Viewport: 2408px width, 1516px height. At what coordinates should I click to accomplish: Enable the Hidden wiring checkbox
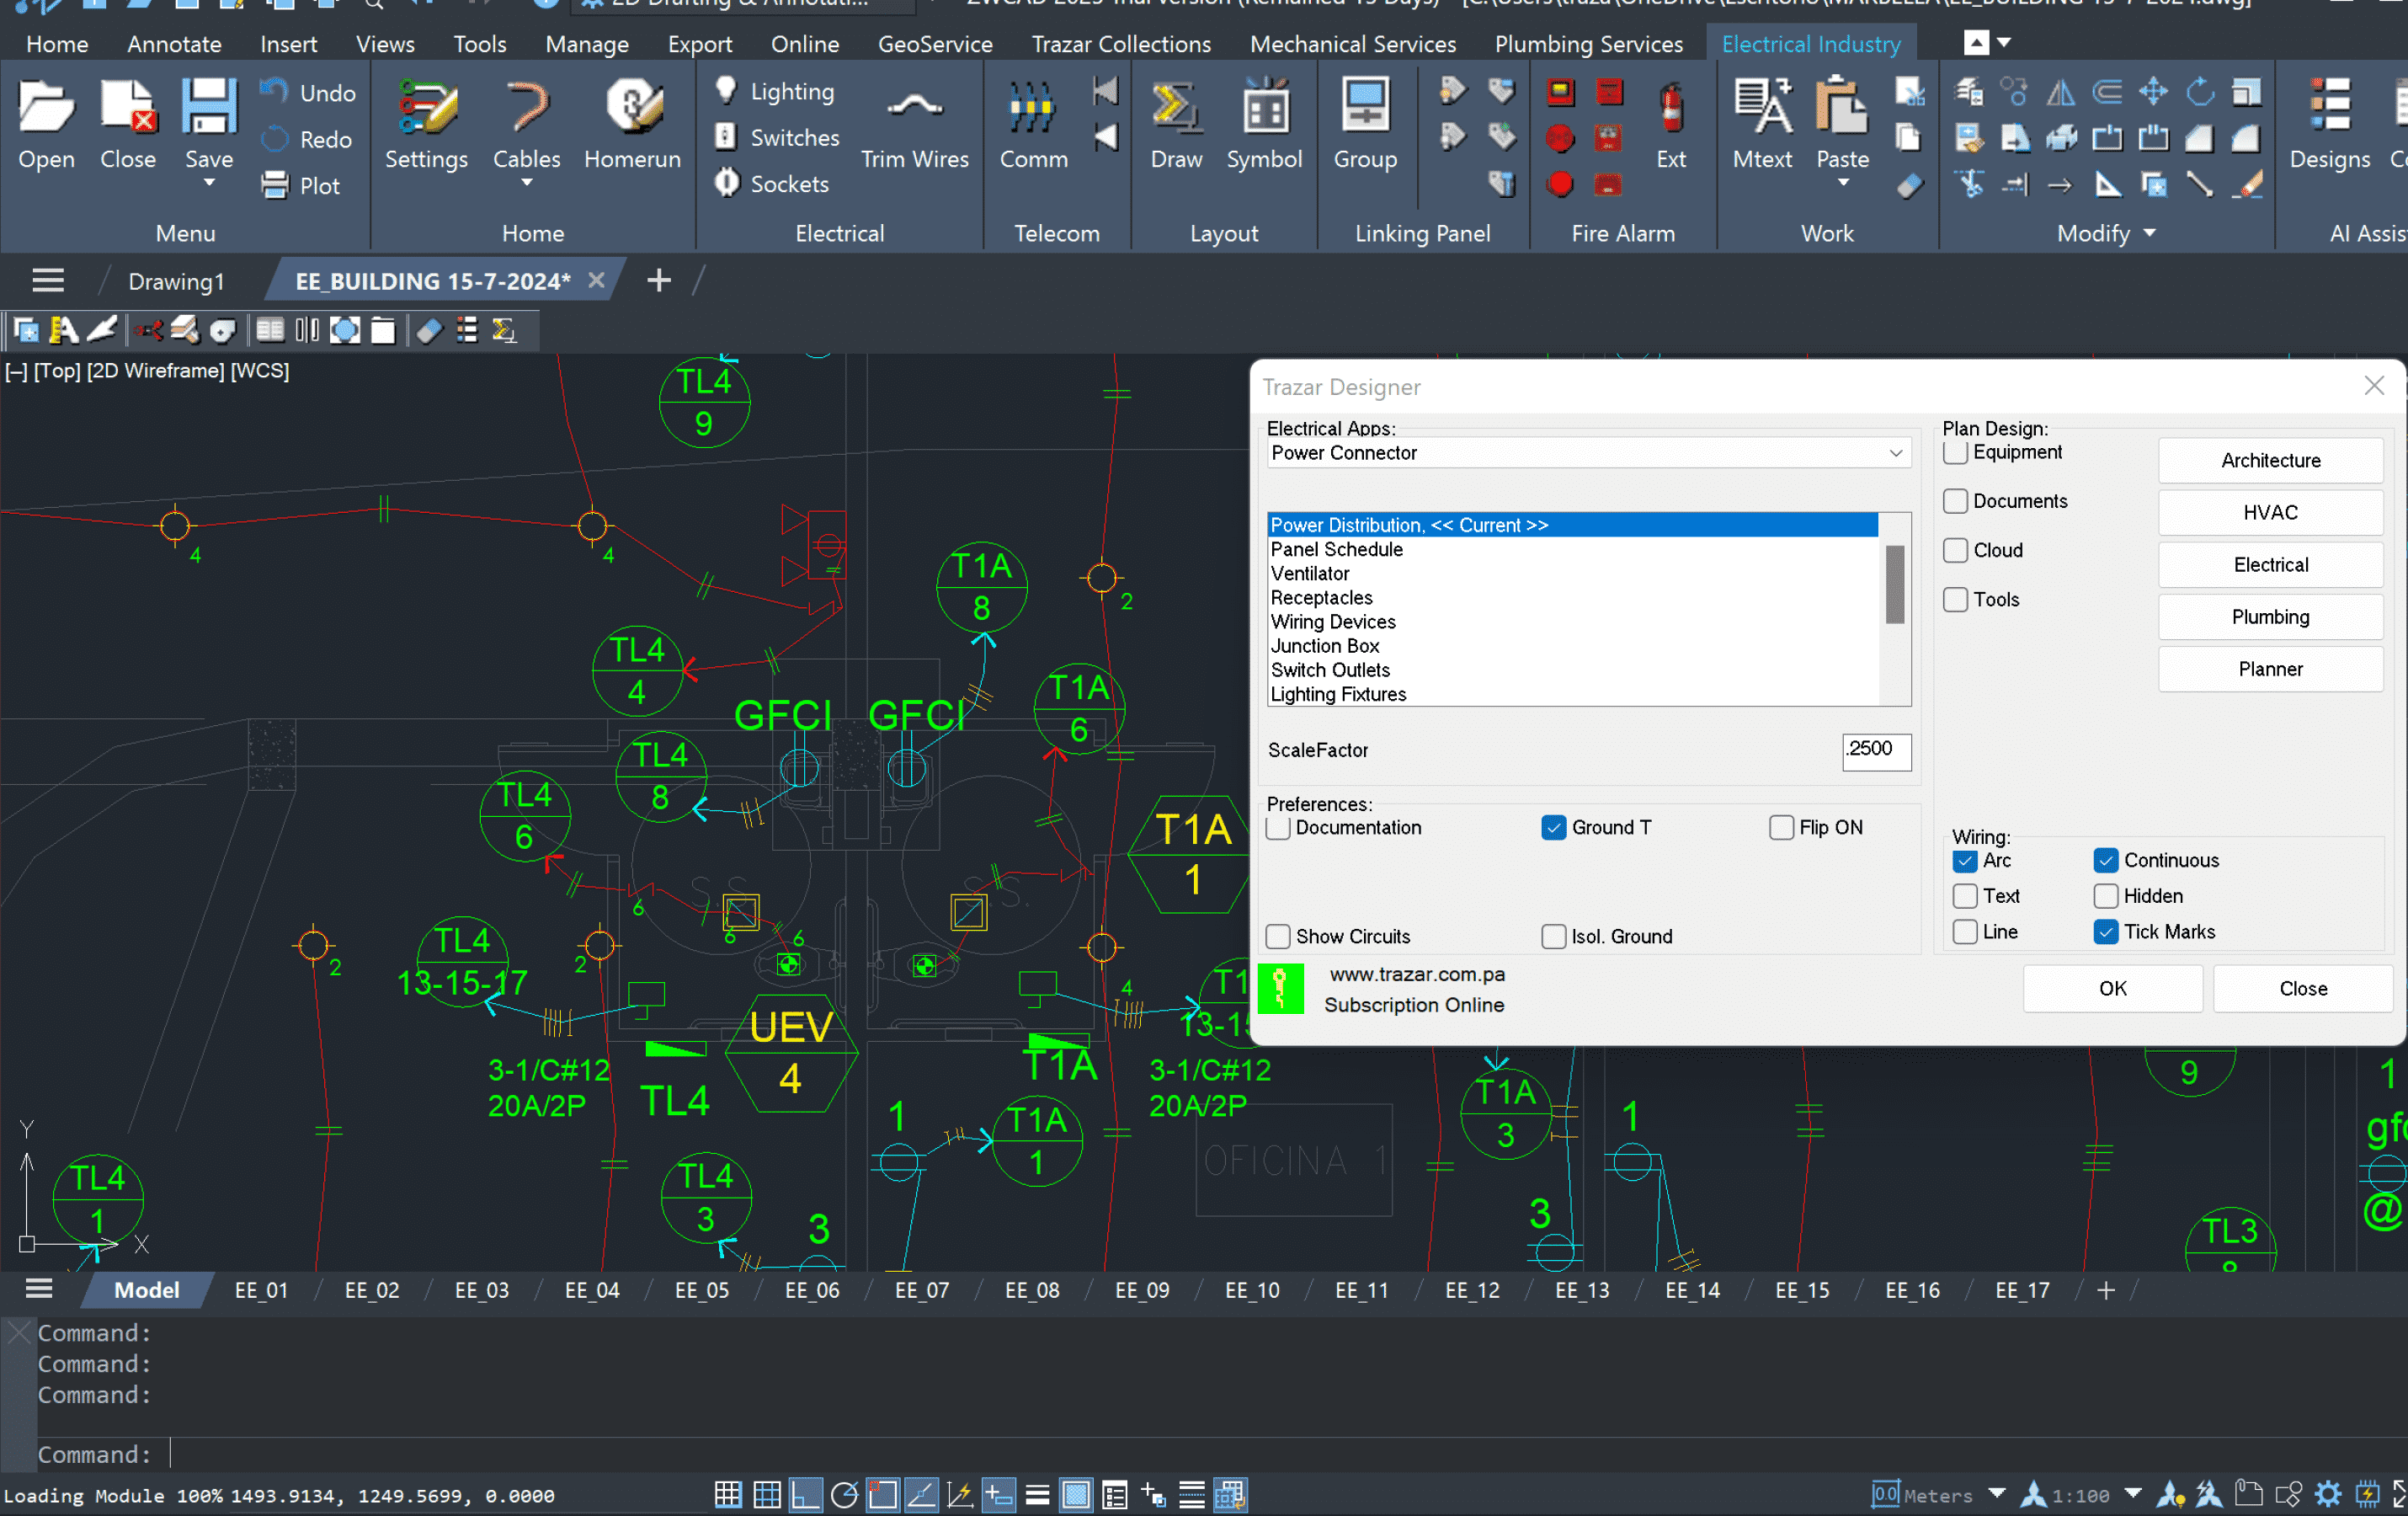click(2105, 895)
